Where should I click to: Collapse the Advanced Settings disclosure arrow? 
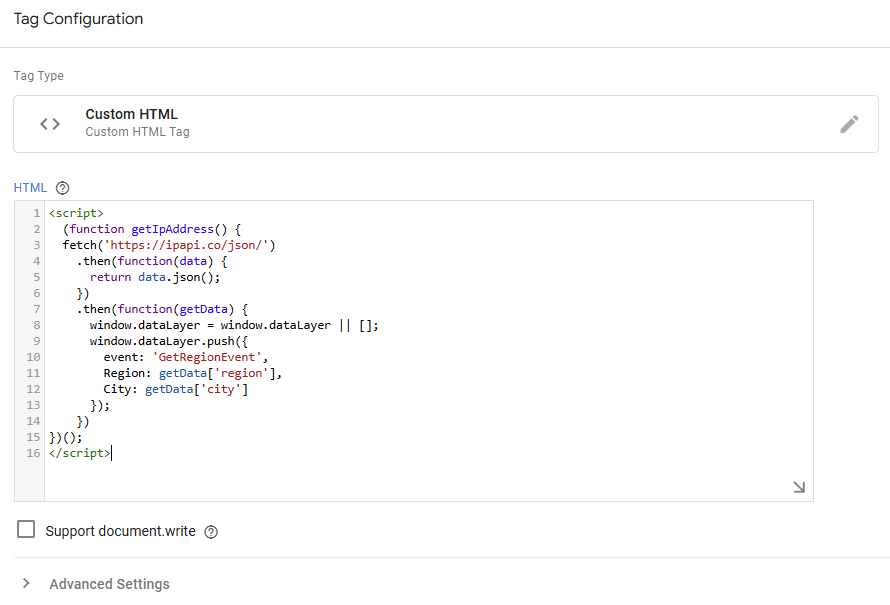pyautogui.click(x=26, y=583)
